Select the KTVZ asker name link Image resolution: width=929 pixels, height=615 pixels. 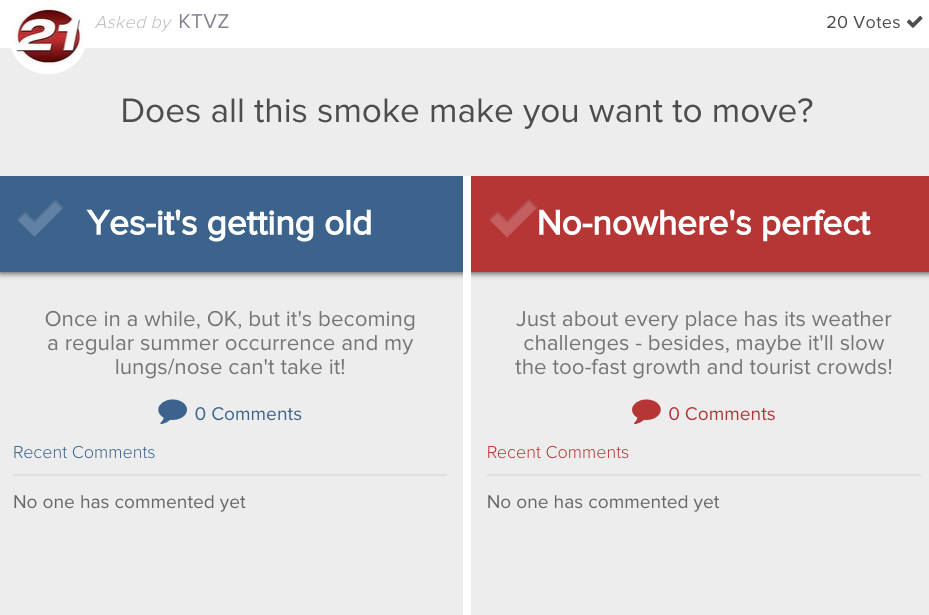tap(203, 22)
